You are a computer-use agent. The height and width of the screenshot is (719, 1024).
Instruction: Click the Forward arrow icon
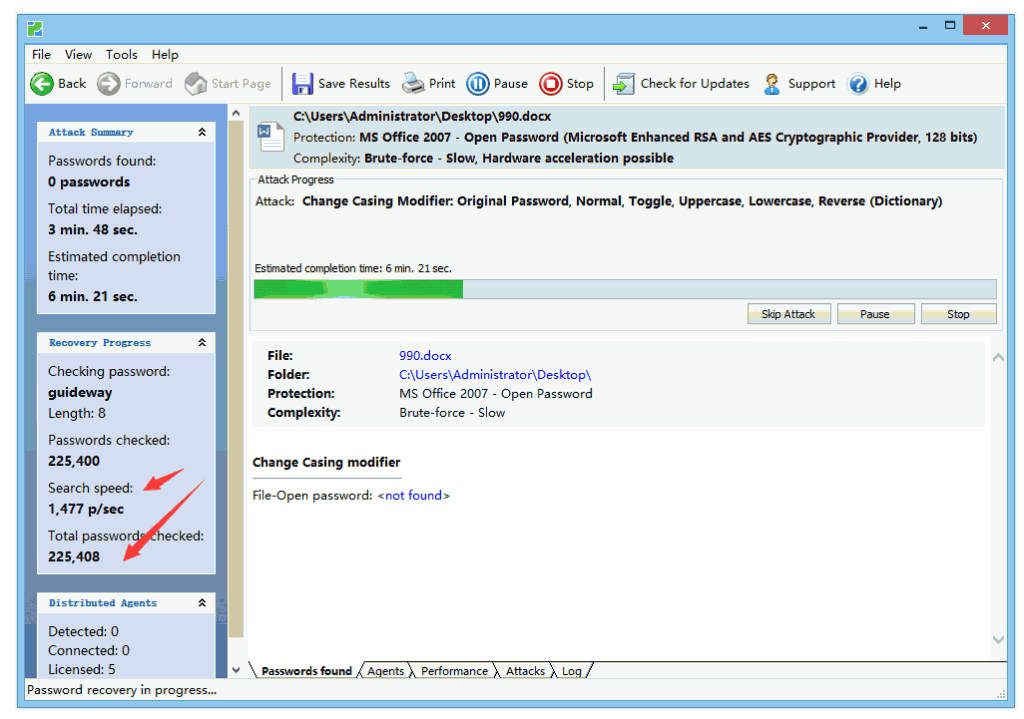108,84
